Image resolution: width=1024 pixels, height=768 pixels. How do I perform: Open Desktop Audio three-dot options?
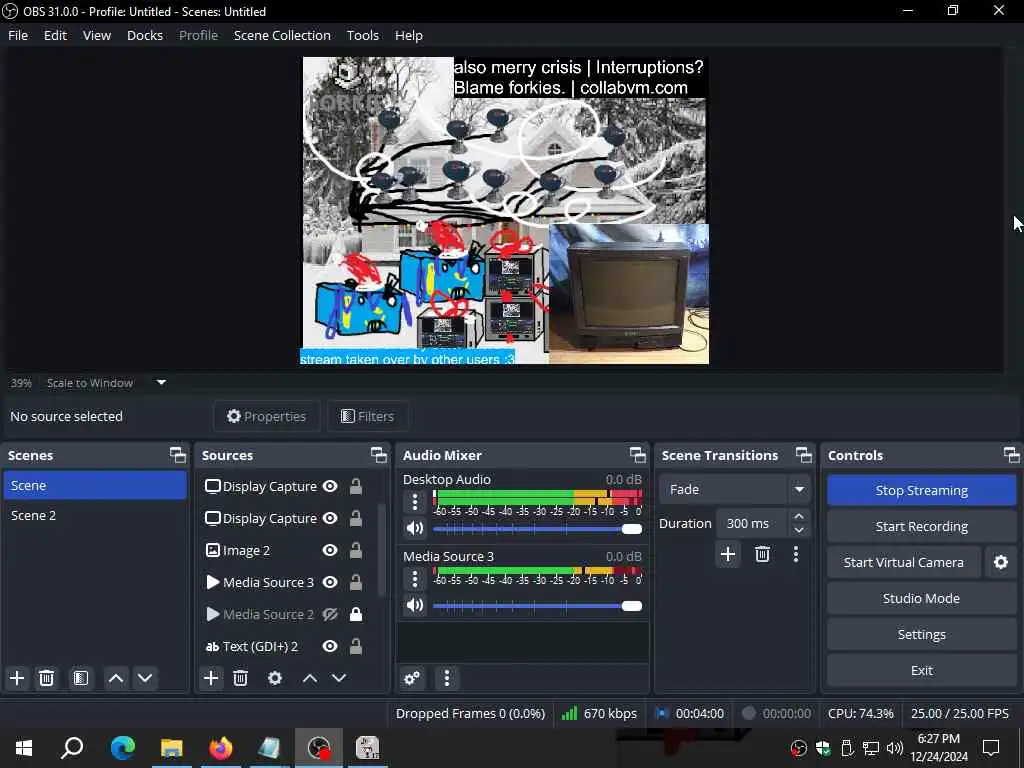click(x=415, y=502)
